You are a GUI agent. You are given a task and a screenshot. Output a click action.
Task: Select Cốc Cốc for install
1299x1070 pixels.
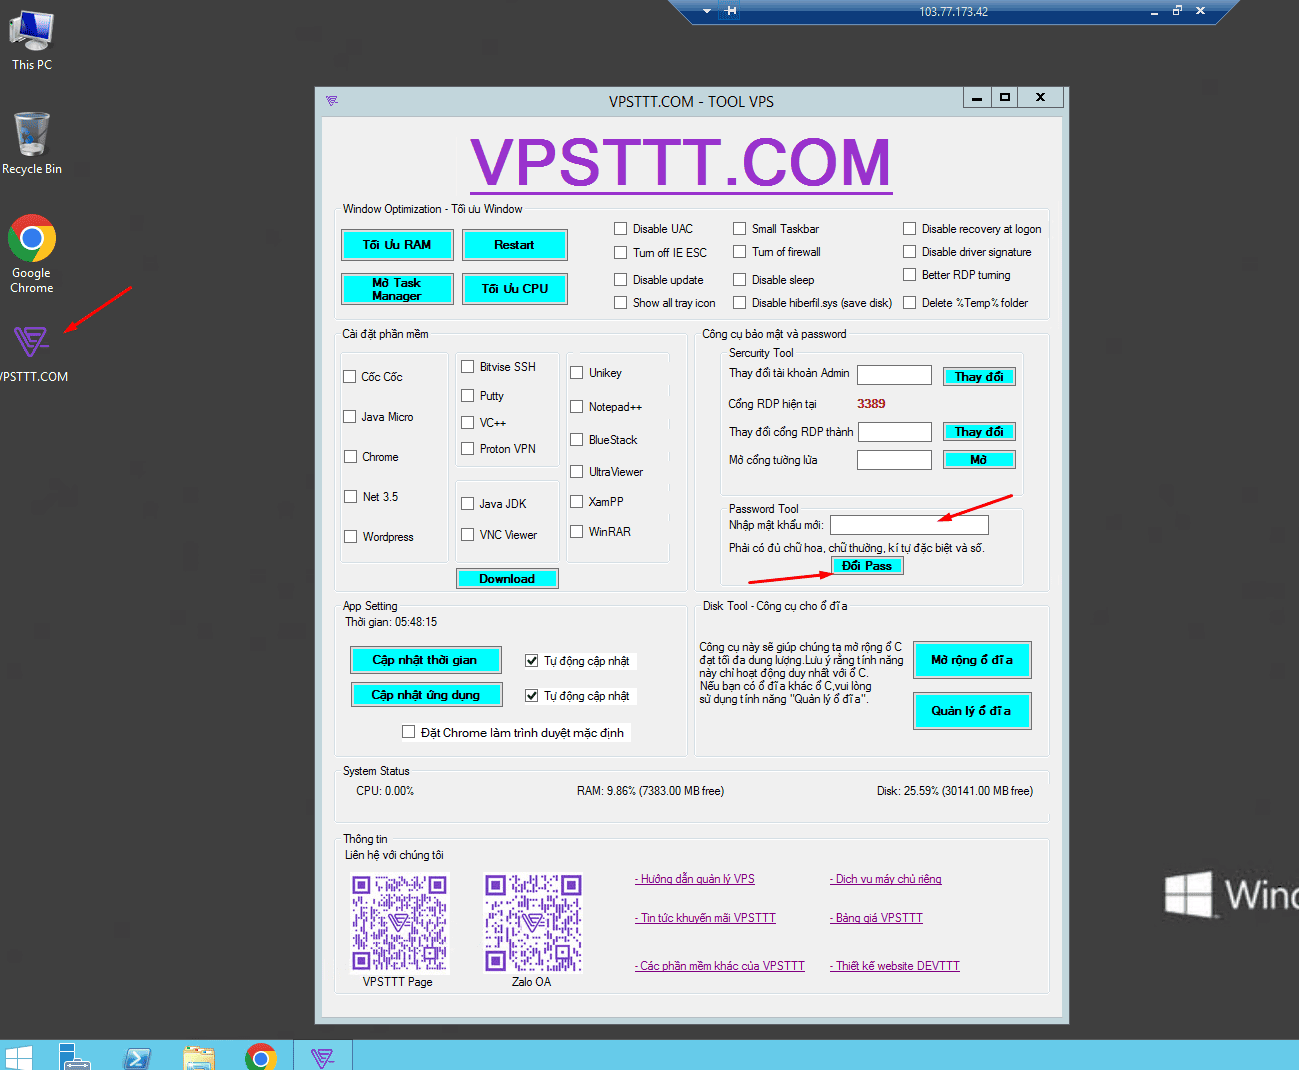[350, 377]
